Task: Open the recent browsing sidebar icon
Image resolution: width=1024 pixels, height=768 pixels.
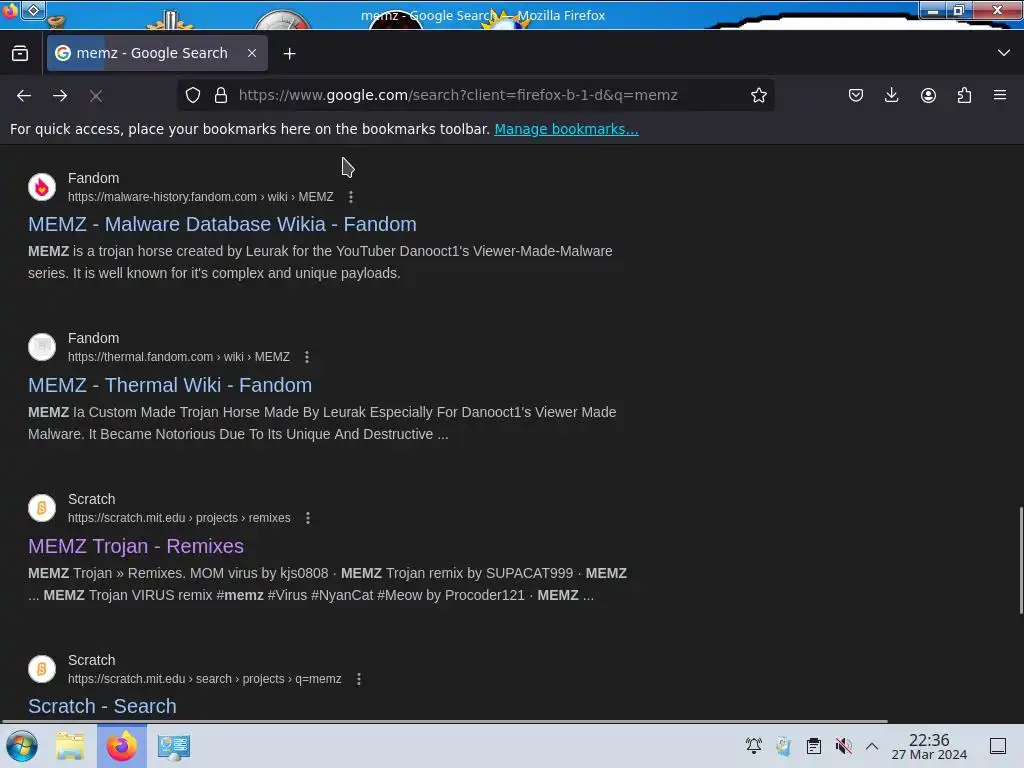Action: pos(20,54)
